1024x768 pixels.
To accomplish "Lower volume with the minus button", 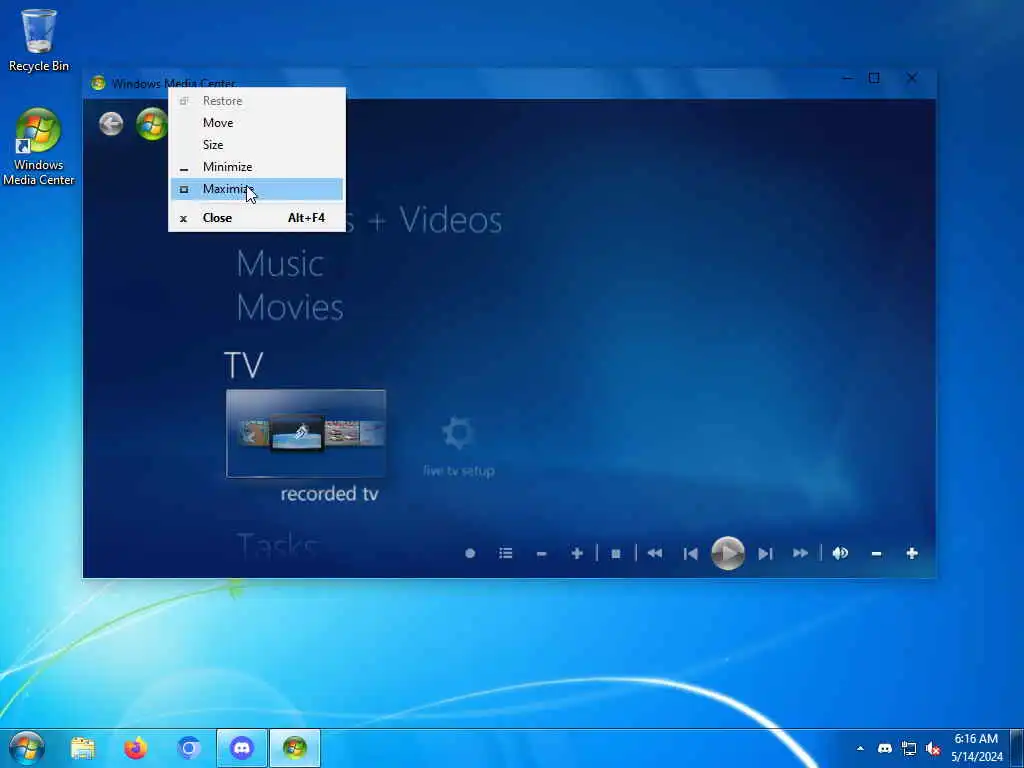I will click(876, 554).
